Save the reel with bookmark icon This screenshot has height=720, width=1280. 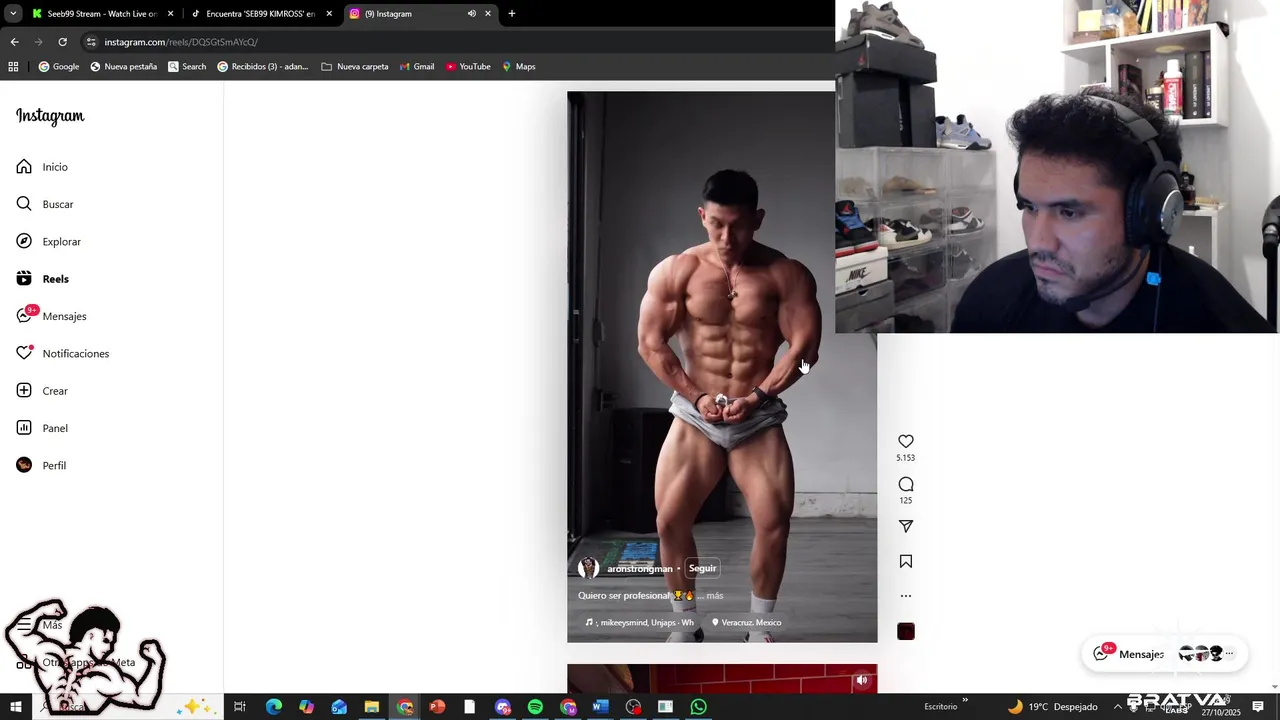[906, 562]
